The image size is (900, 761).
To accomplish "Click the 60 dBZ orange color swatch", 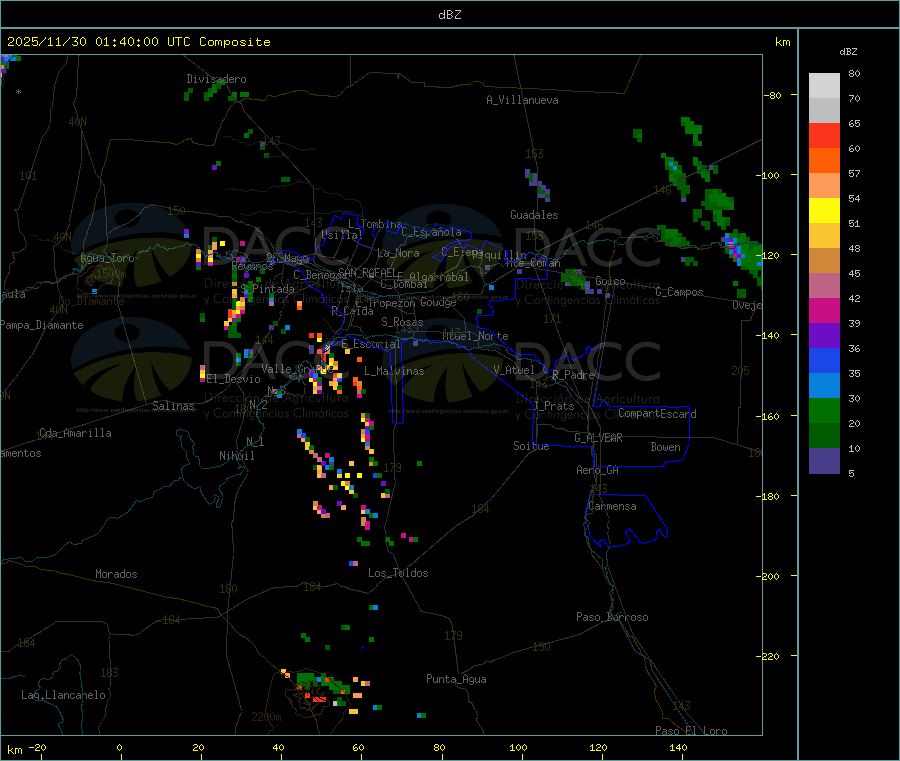I will point(824,161).
